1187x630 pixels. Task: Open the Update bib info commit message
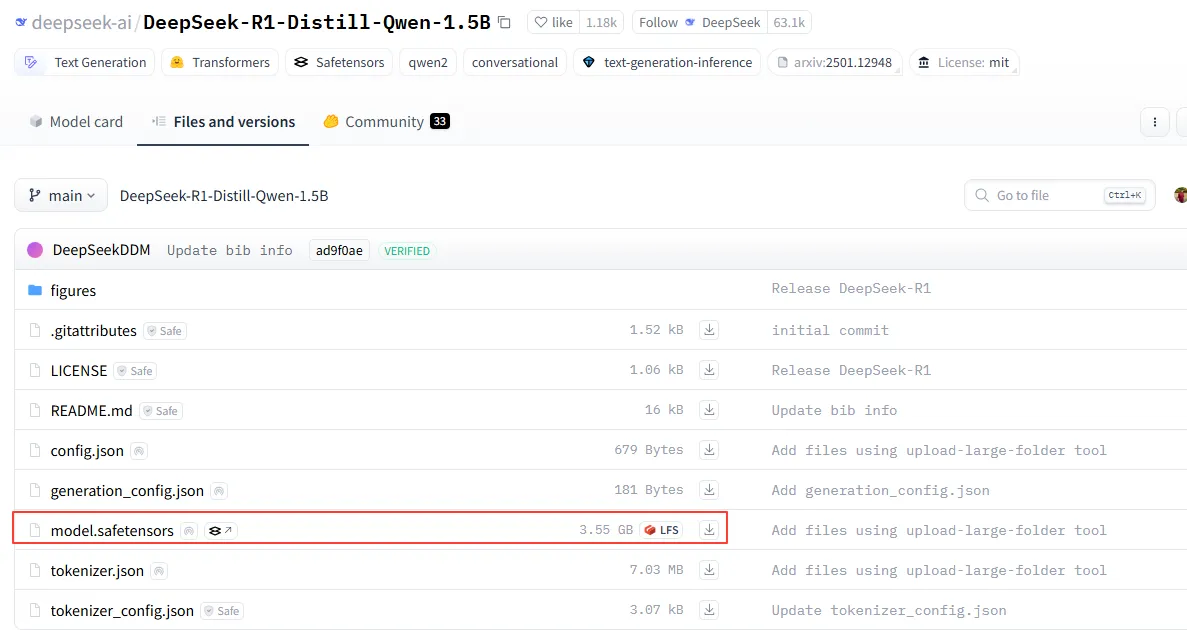(229, 250)
